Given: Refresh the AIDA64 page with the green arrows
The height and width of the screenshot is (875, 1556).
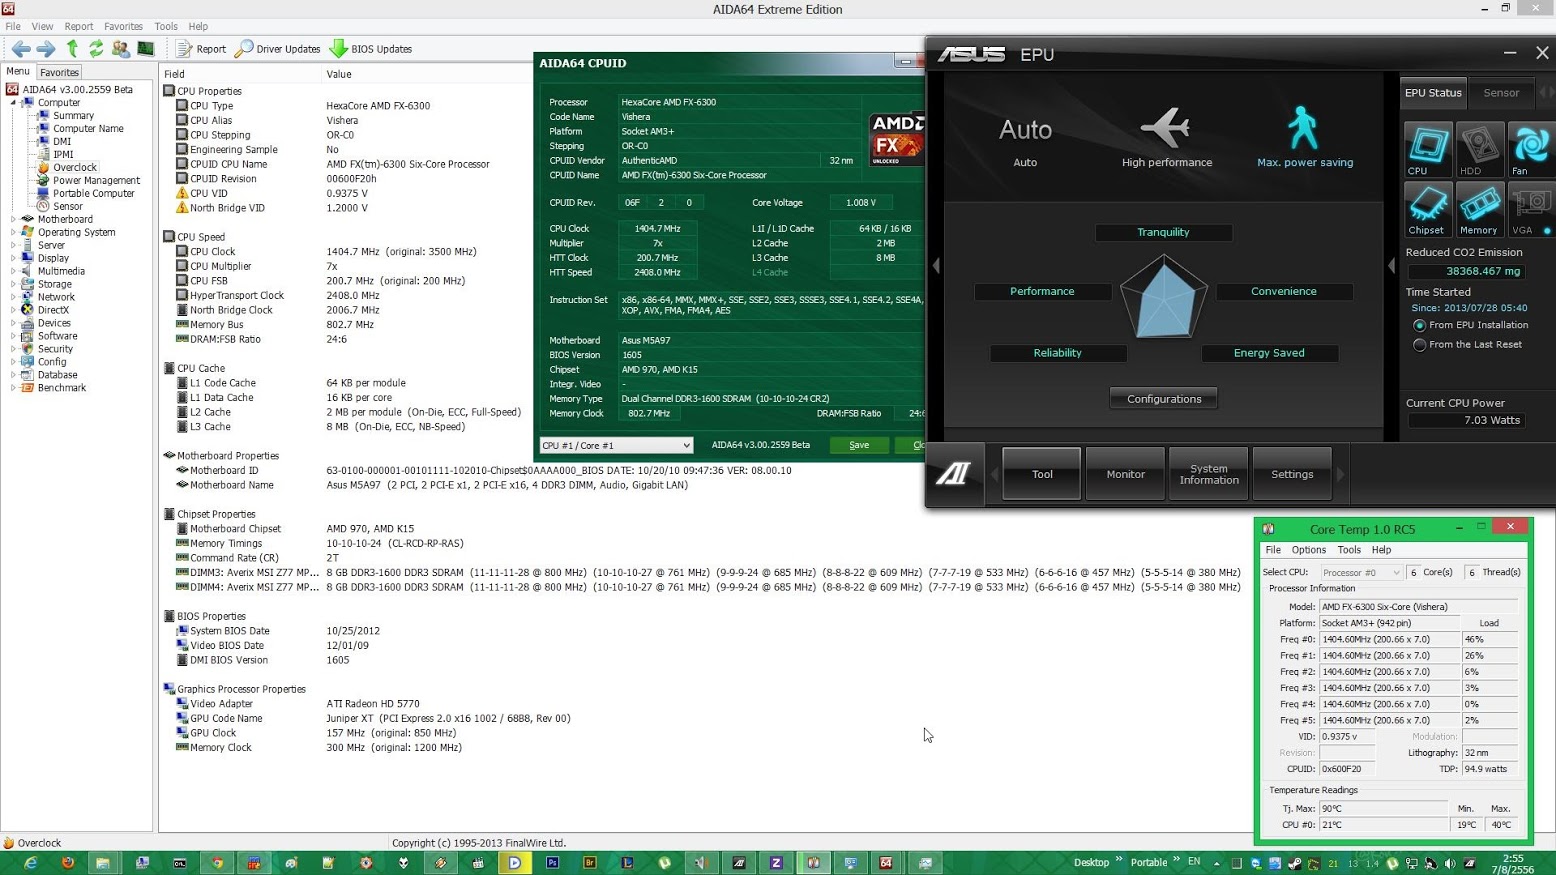Looking at the screenshot, I should 96,48.
